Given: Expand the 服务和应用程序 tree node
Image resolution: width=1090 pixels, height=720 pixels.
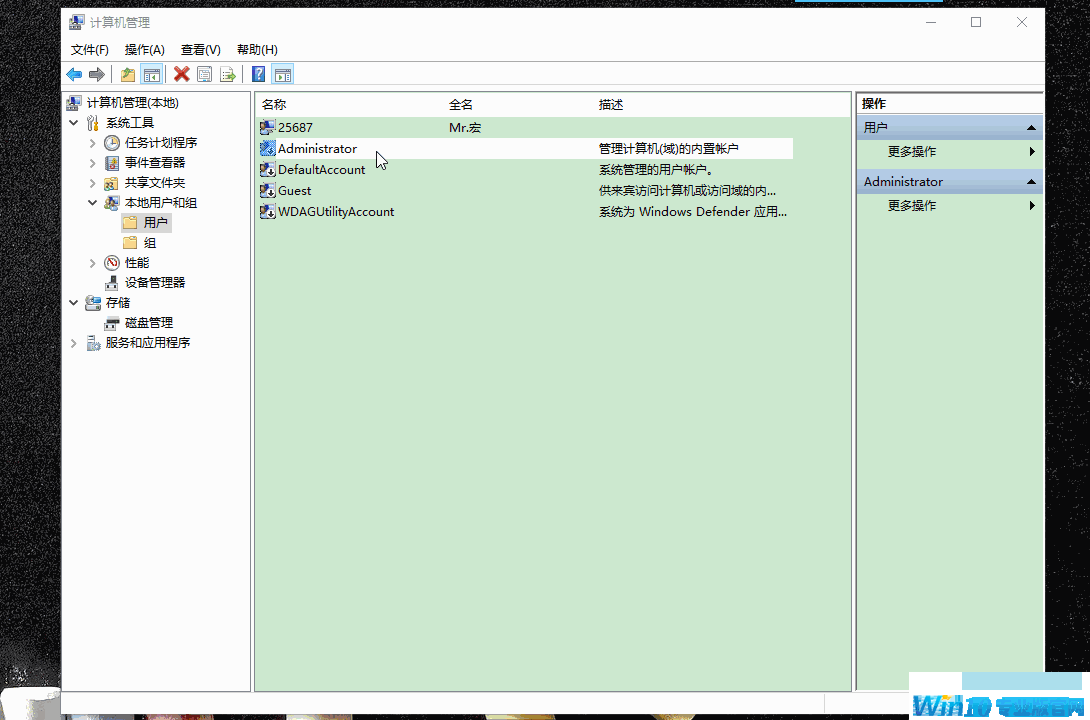Looking at the screenshot, I should (x=74, y=343).
